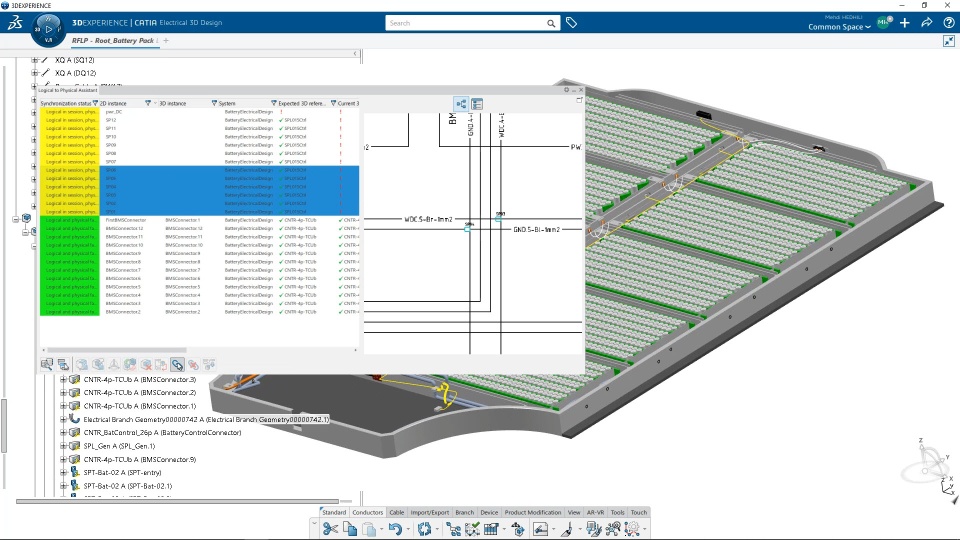Switch to the Import/Export tab
960x540 pixels.
pyautogui.click(x=430, y=512)
